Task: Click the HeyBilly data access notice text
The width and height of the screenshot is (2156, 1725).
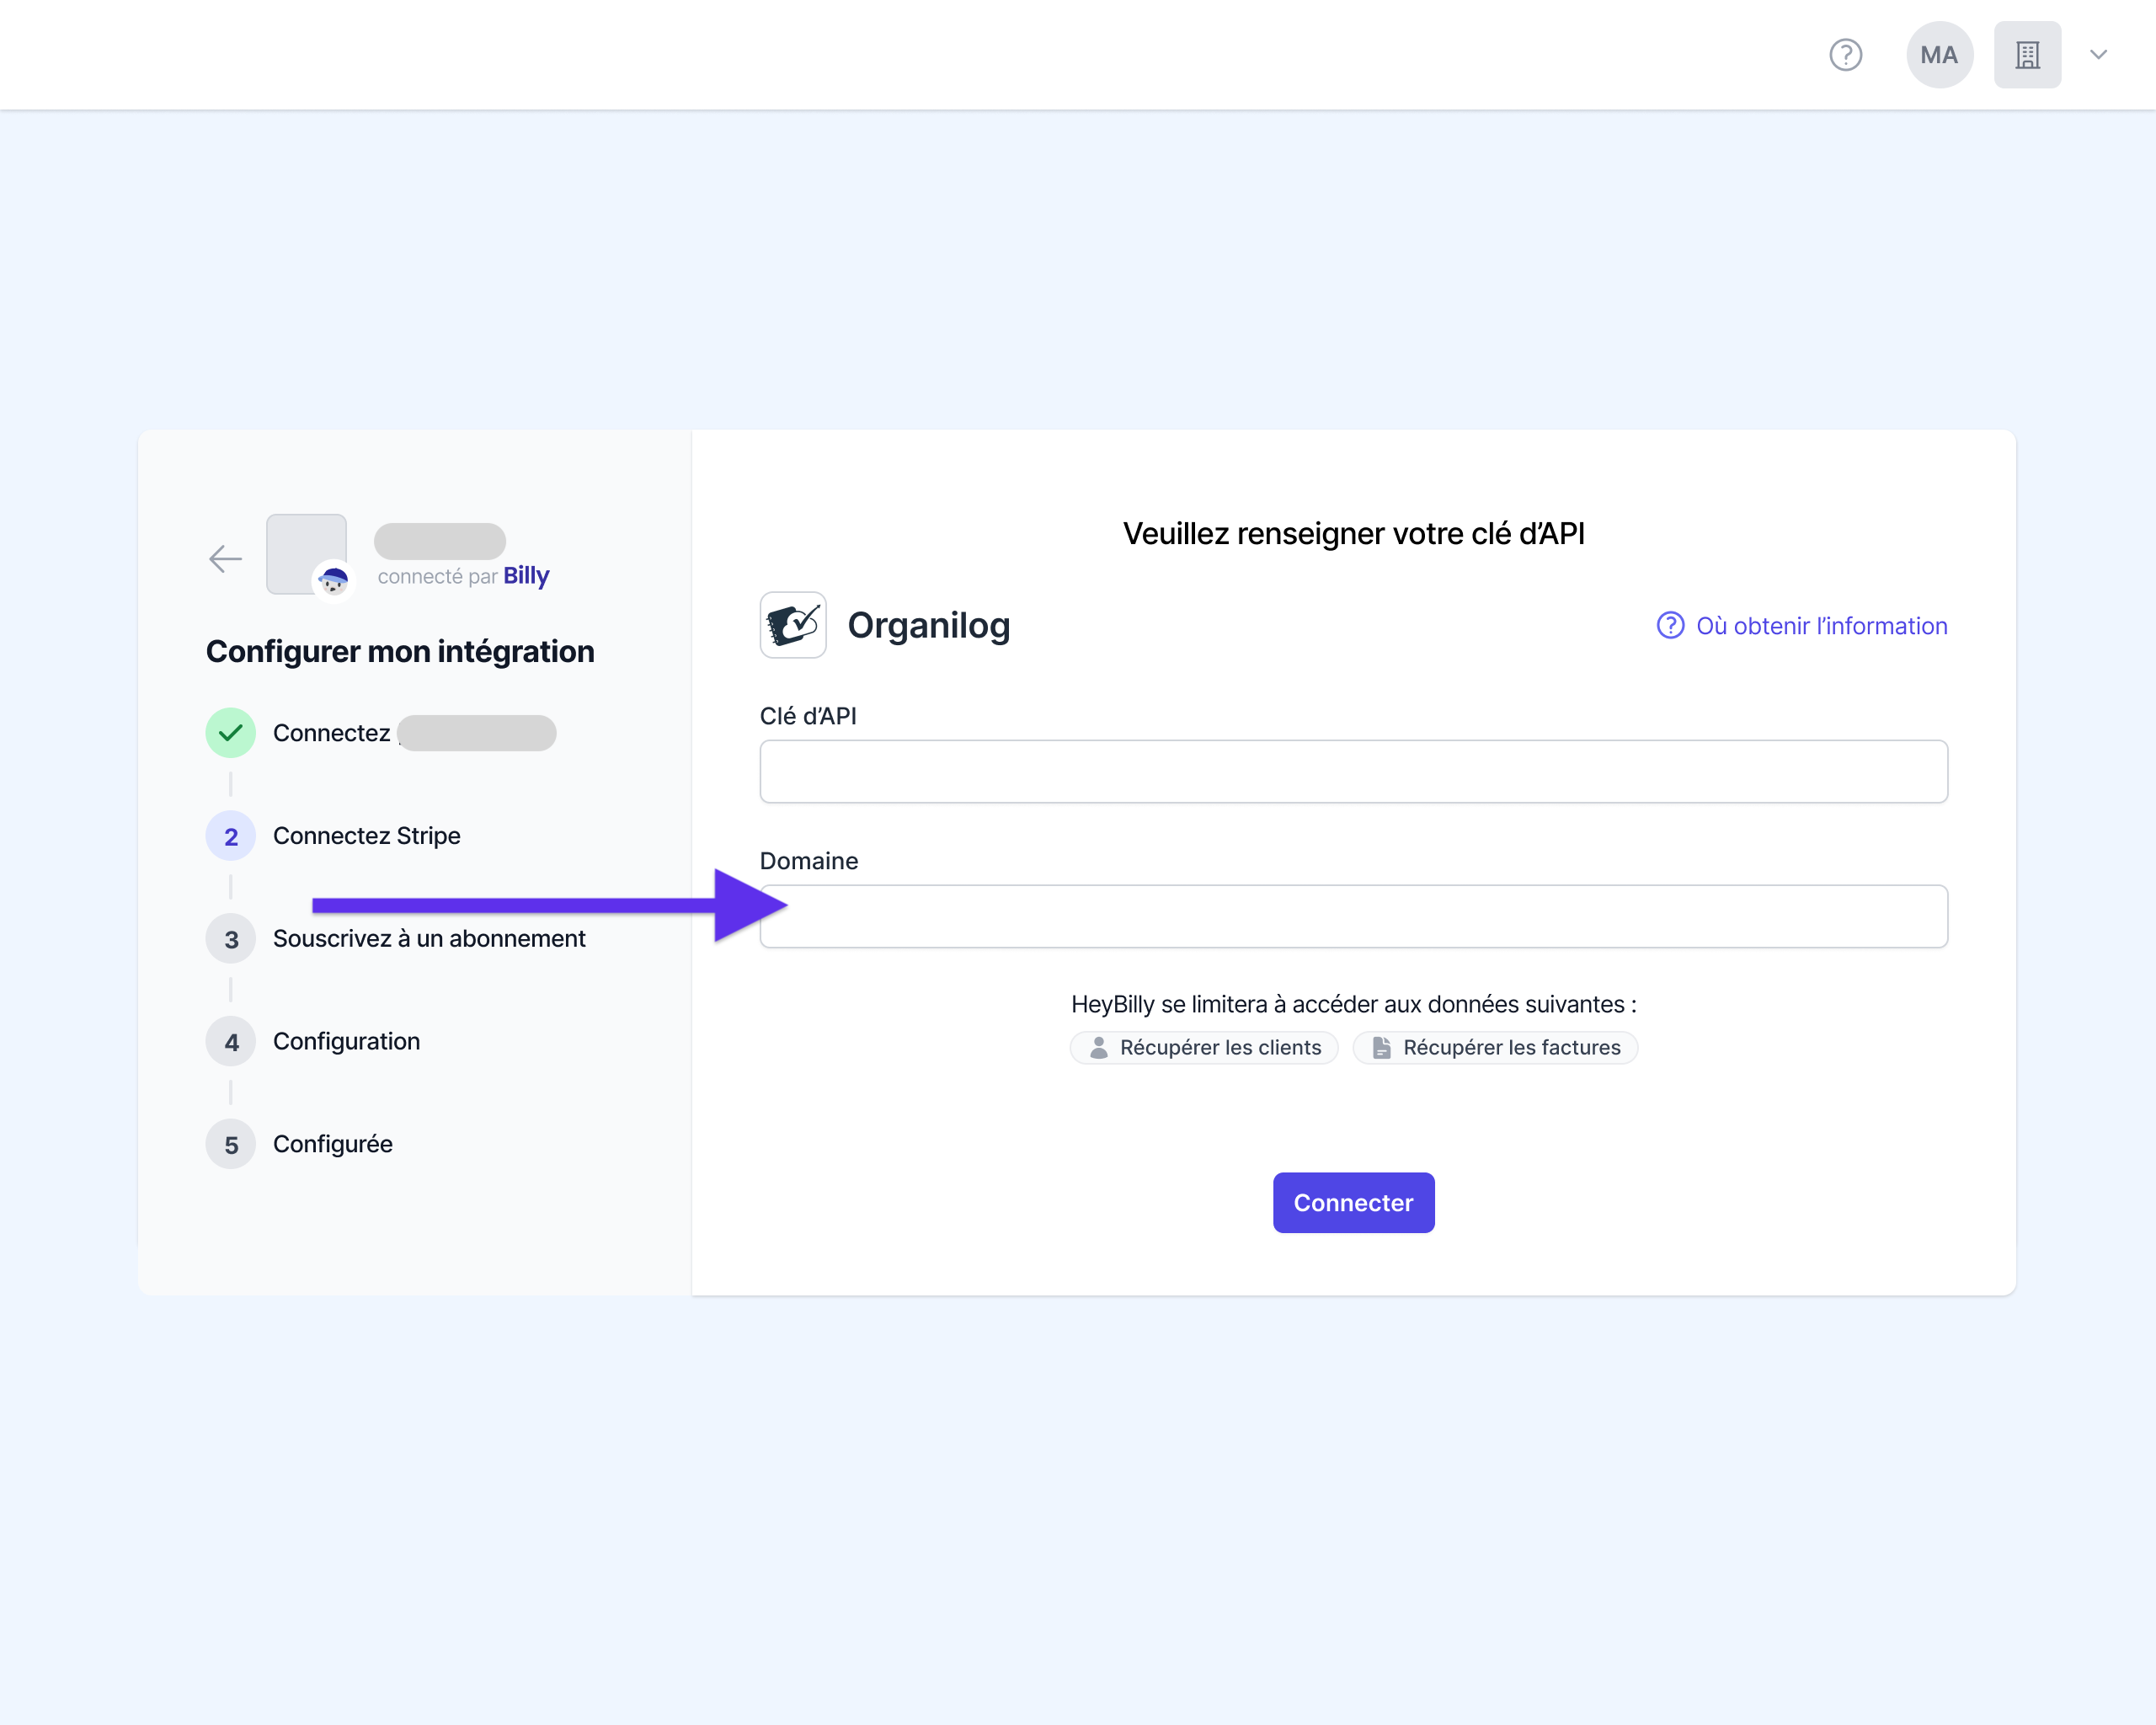Action: 1353,1004
